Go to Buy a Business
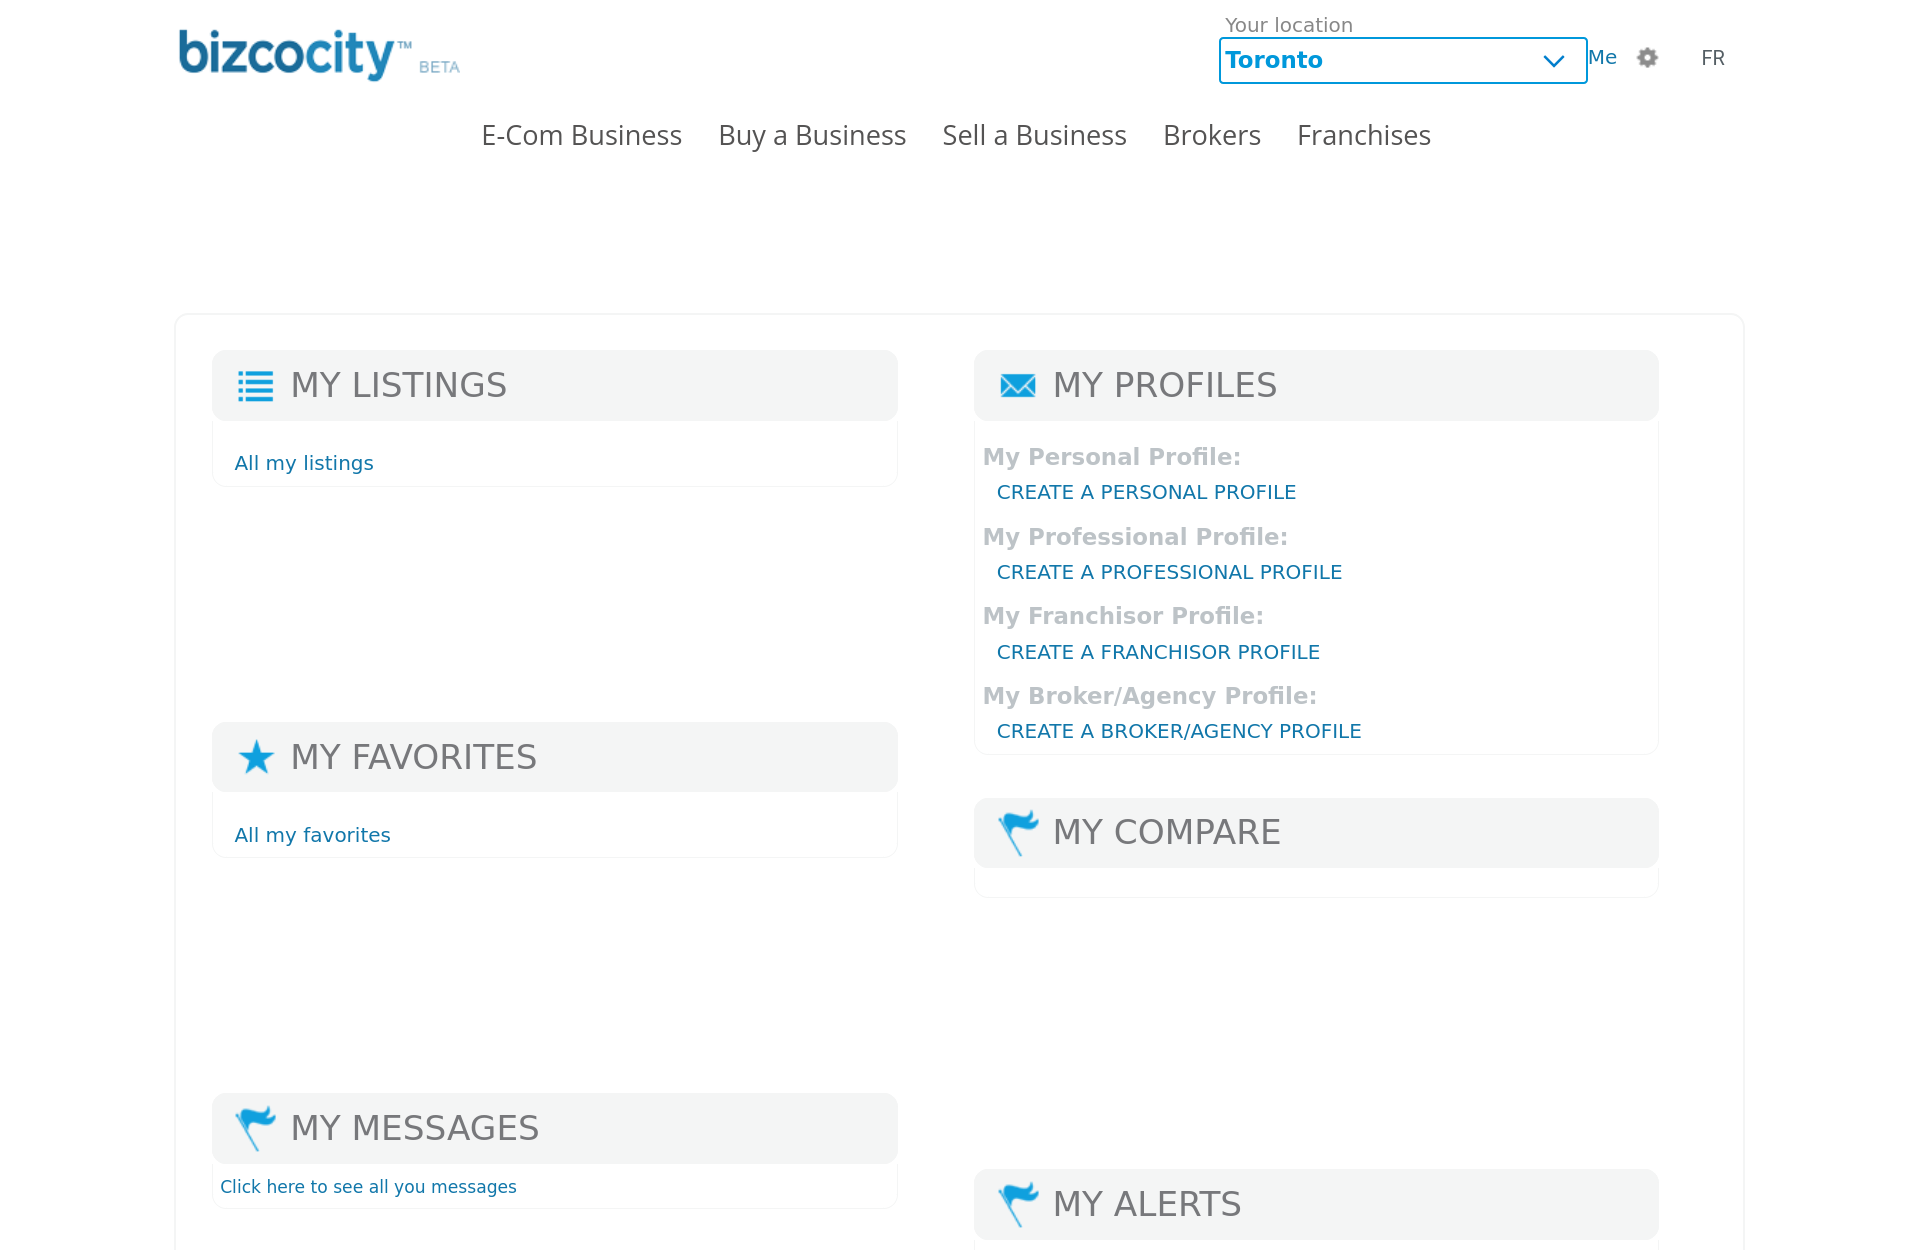Viewport: 1920px width, 1250px height. (811, 135)
